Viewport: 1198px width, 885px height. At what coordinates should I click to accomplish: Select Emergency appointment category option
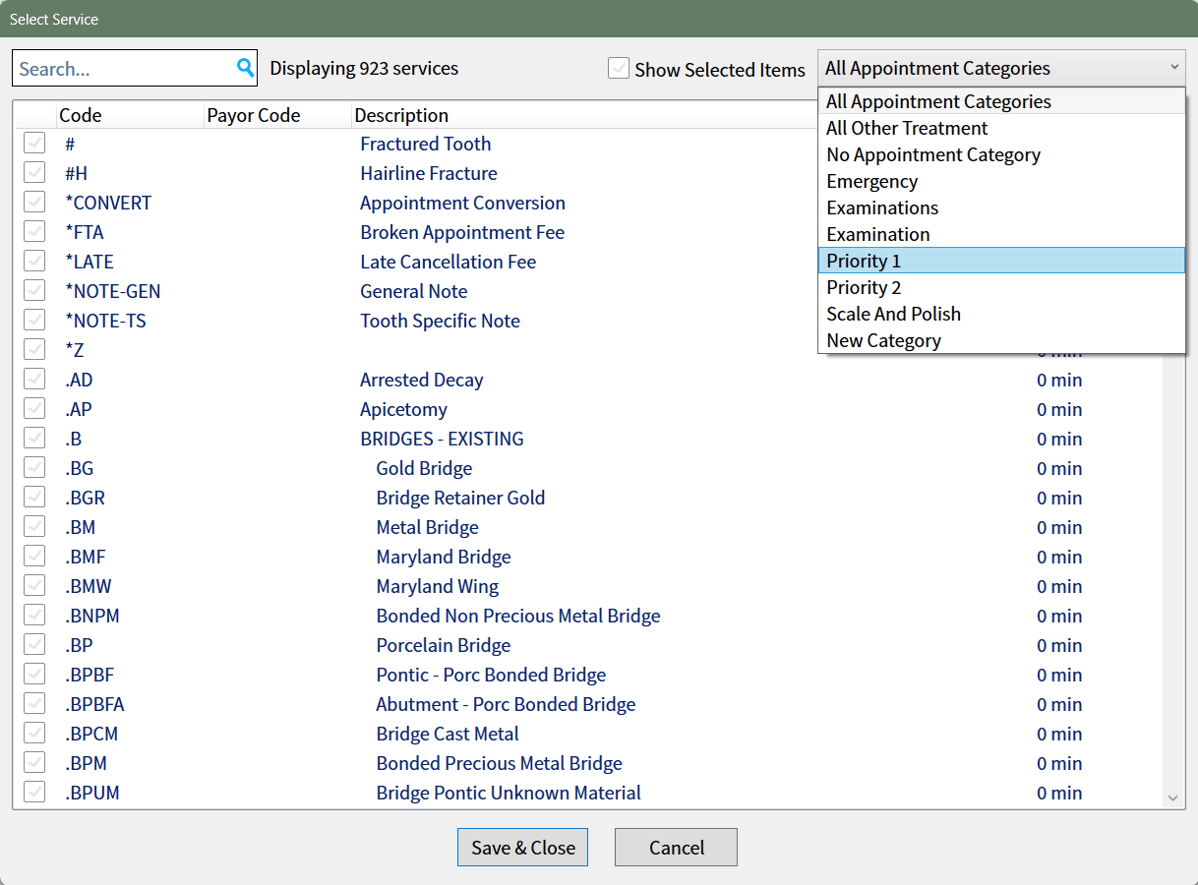872,181
